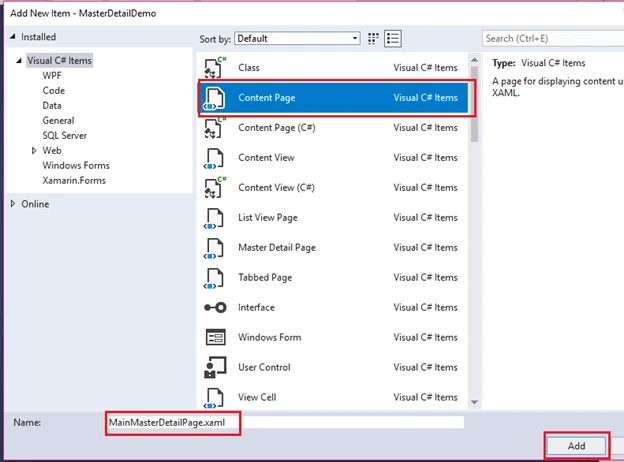The height and width of the screenshot is (462, 624).
Task: Click the Installed tree label
Action: 38,37
